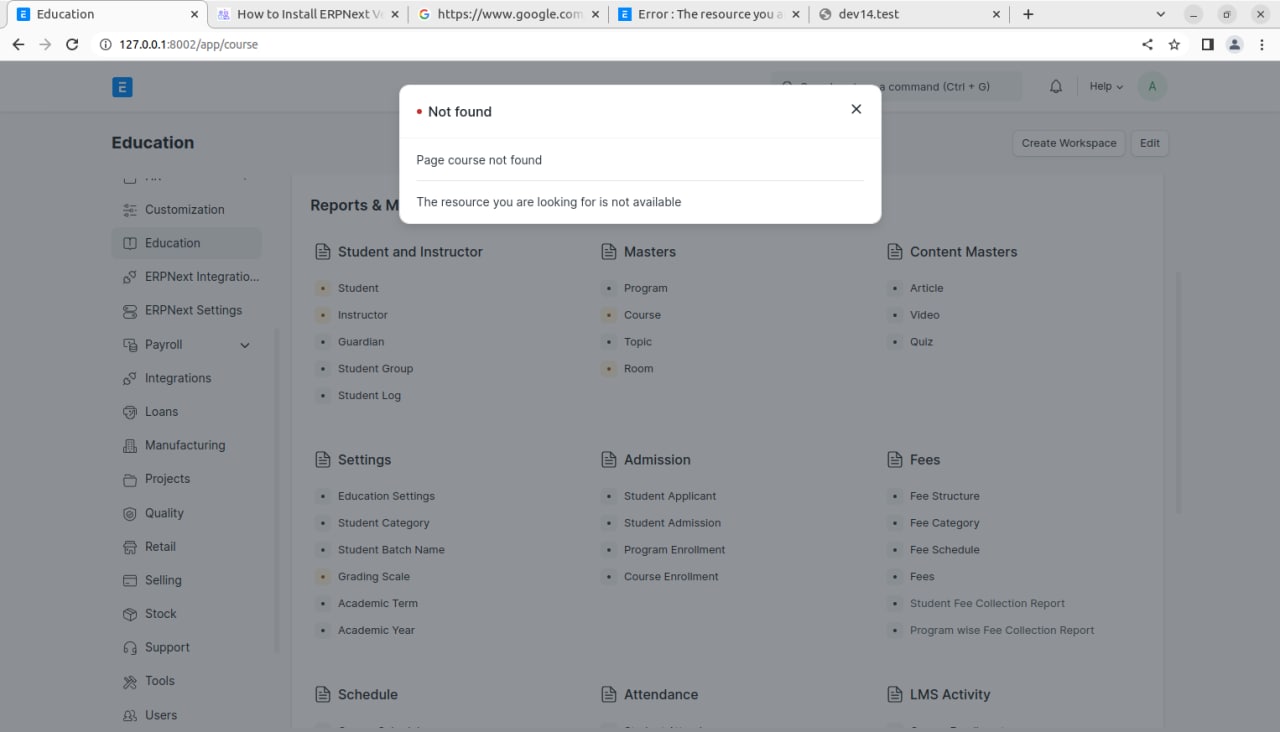Viewport: 1280px width, 732px height.
Task: Close the Not found dialog
Action: coord(856,109)
